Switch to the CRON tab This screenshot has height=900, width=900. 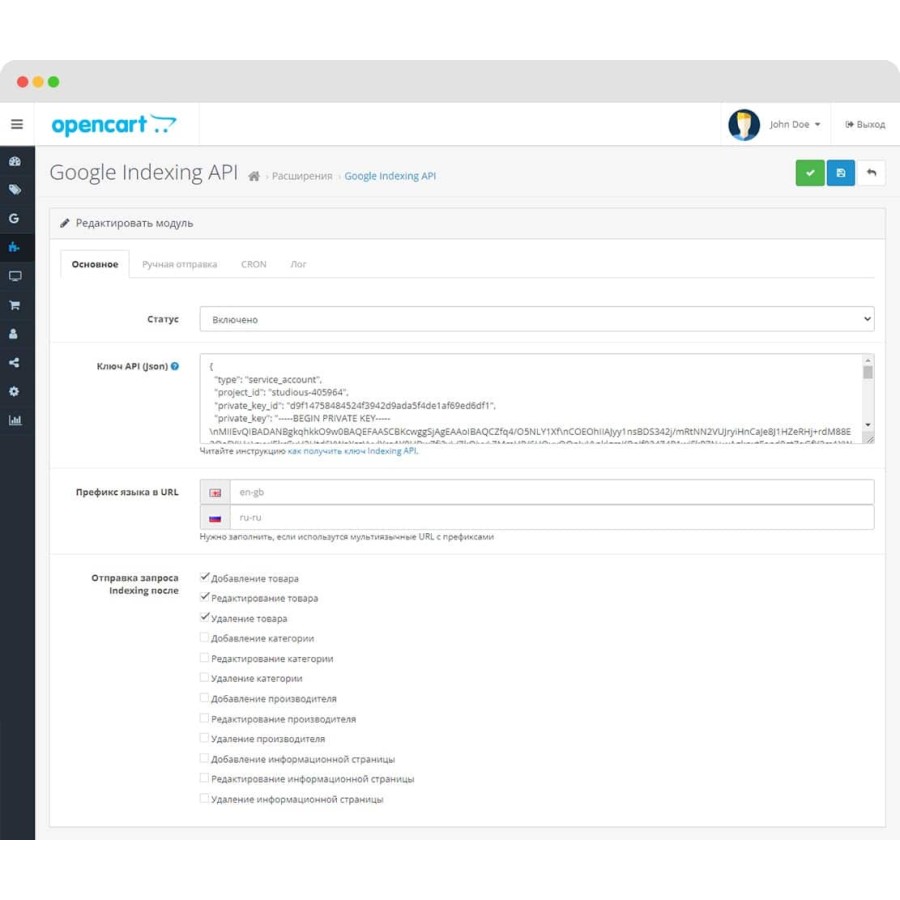coord(254,264)
